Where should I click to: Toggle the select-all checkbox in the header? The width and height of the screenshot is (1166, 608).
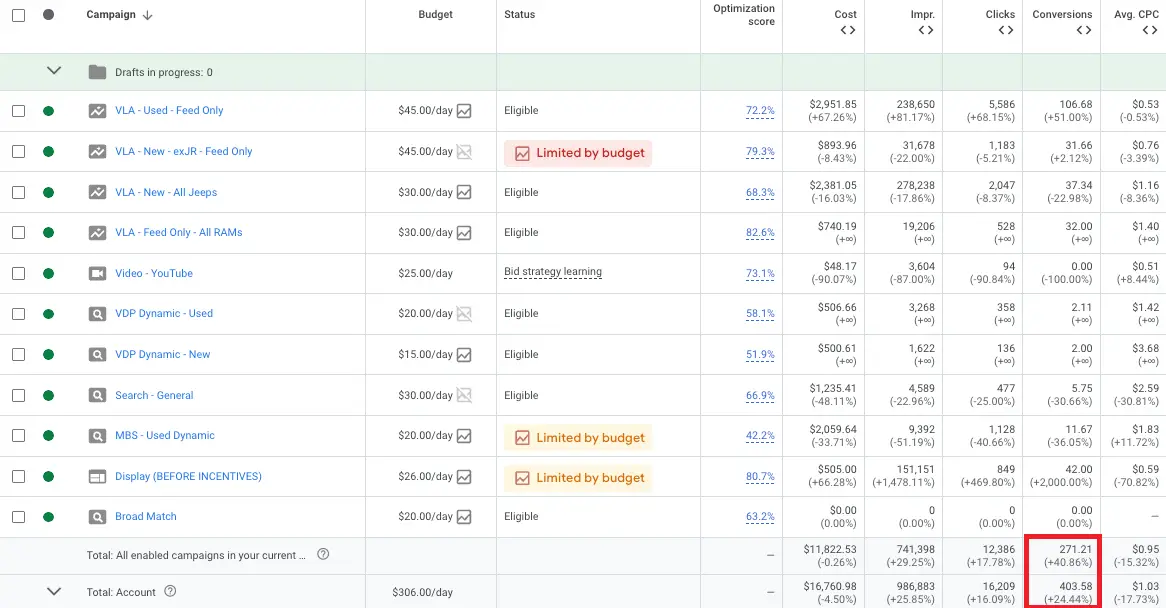19,15
